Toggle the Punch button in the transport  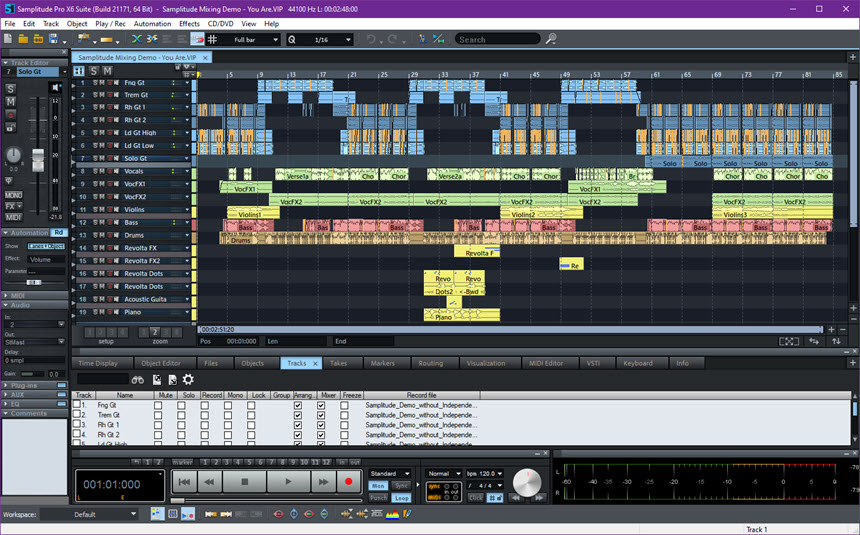(378, 498)
